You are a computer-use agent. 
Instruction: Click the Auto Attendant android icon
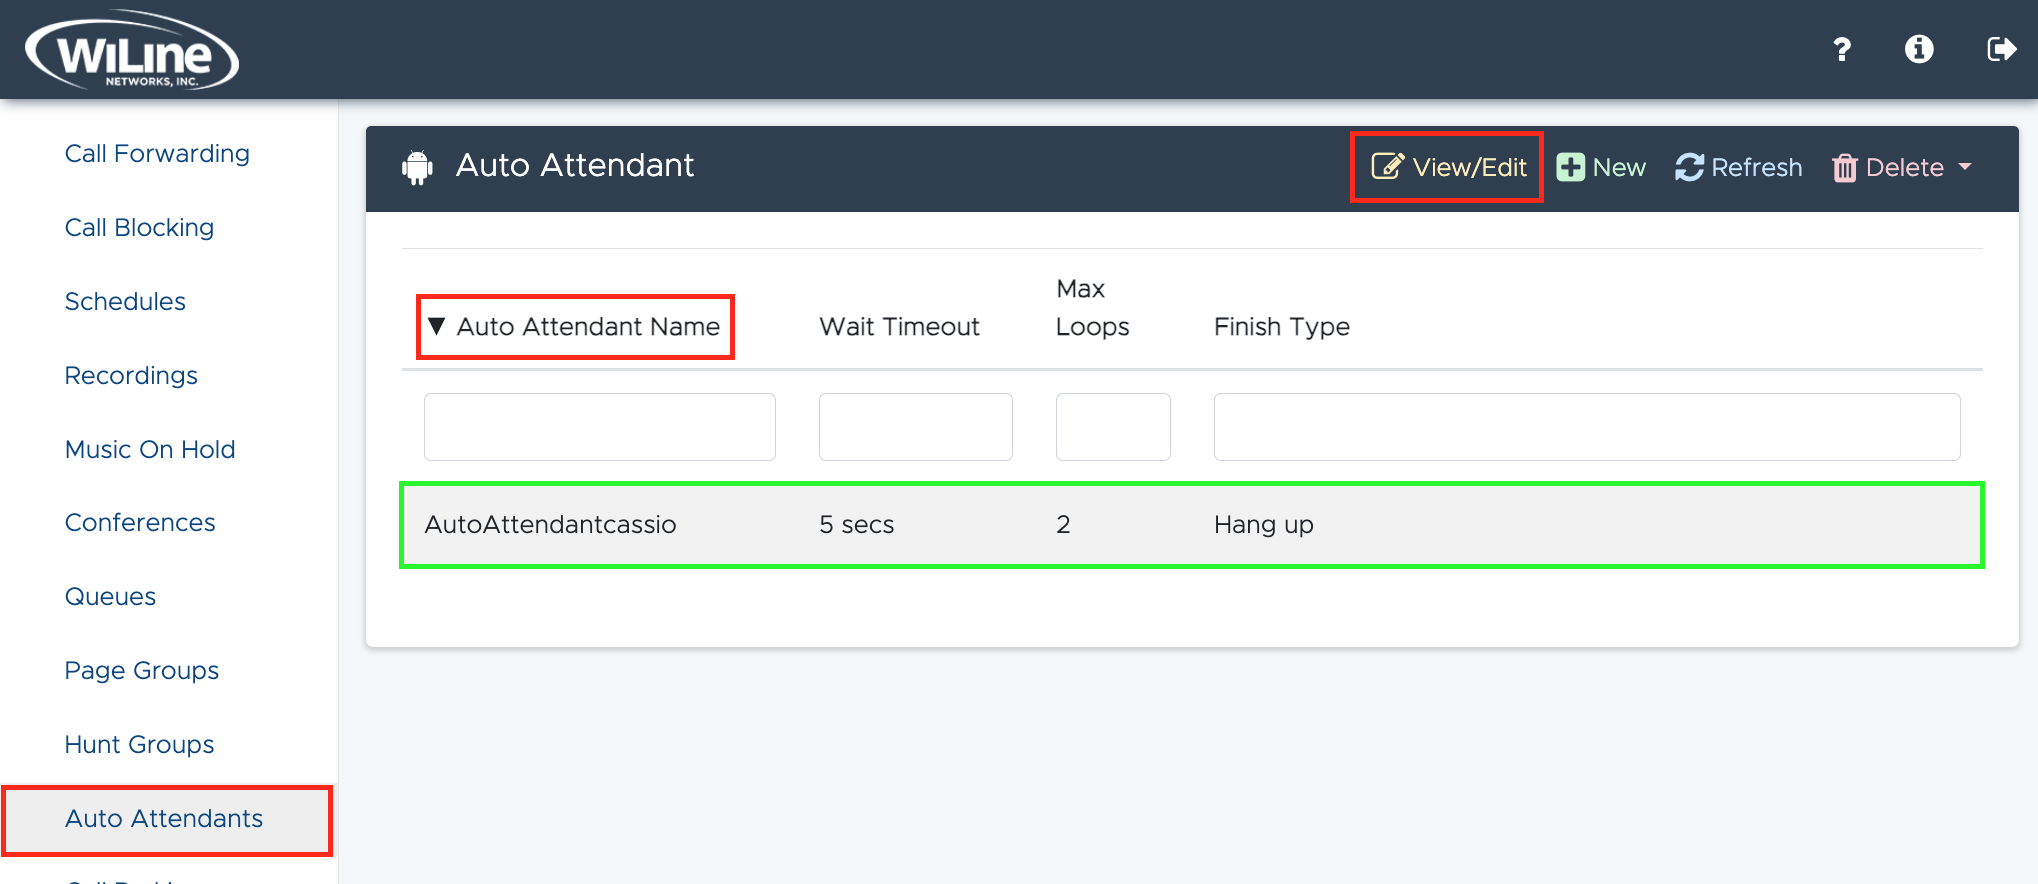tap(417, 167)
